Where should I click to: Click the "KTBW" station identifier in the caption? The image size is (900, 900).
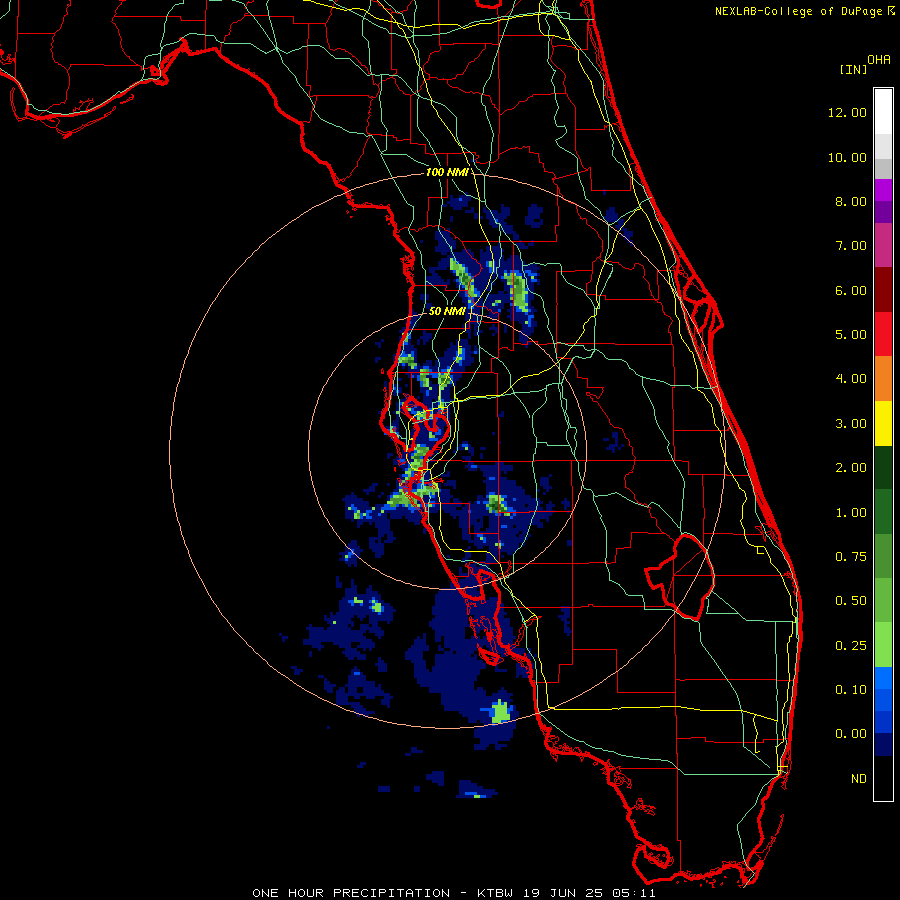[x=495, y=893]
